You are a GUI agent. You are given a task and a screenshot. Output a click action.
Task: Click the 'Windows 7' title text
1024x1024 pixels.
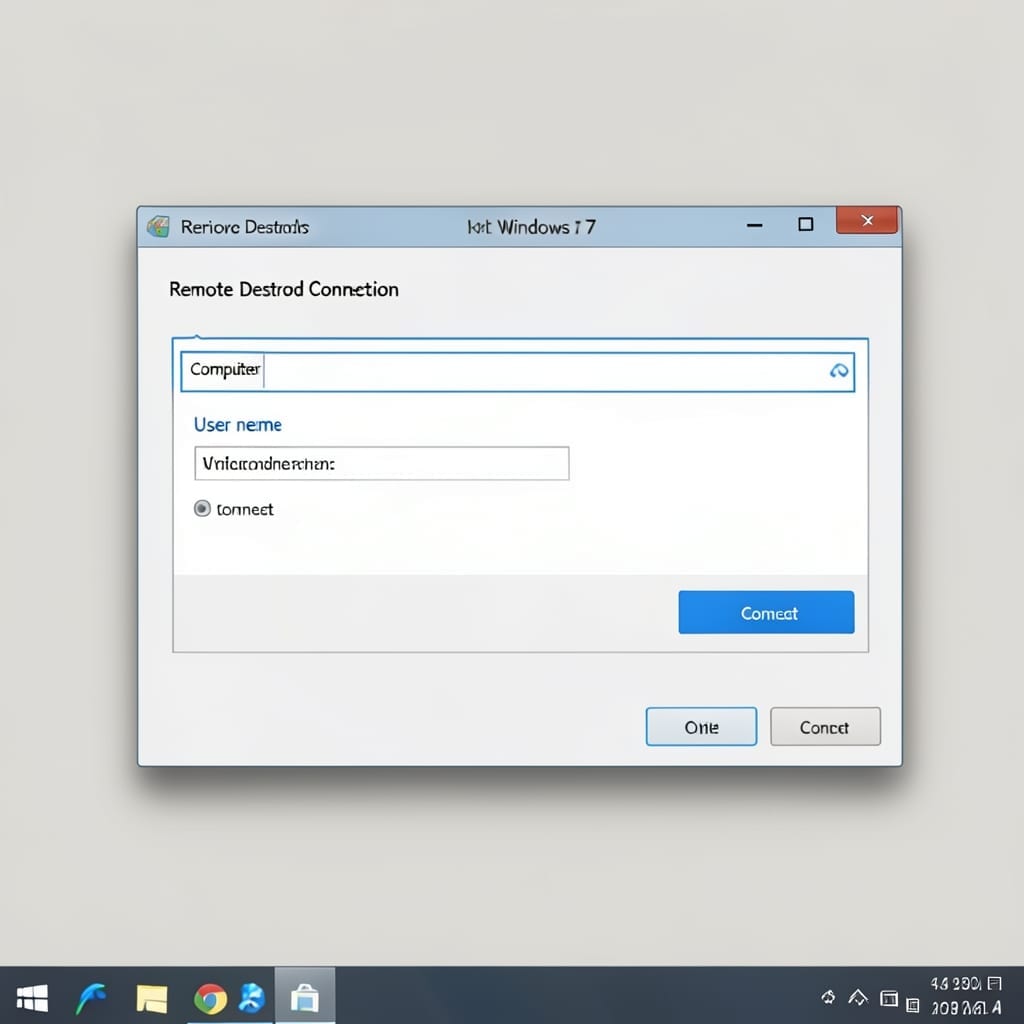tap(546, 227)
